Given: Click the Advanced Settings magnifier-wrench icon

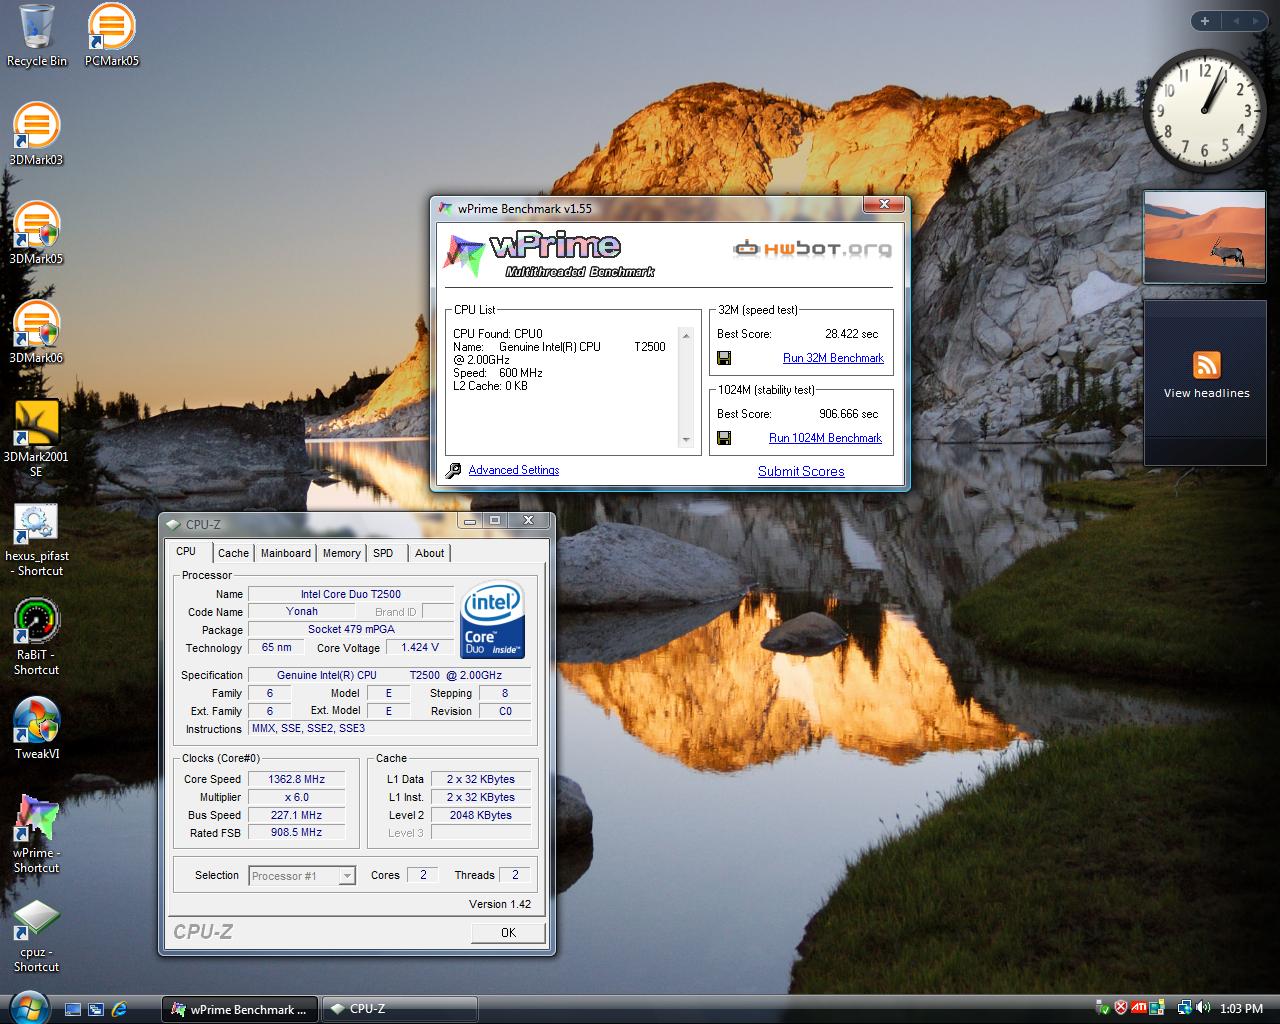Looking at the screenshot, I should coord(453,470).
